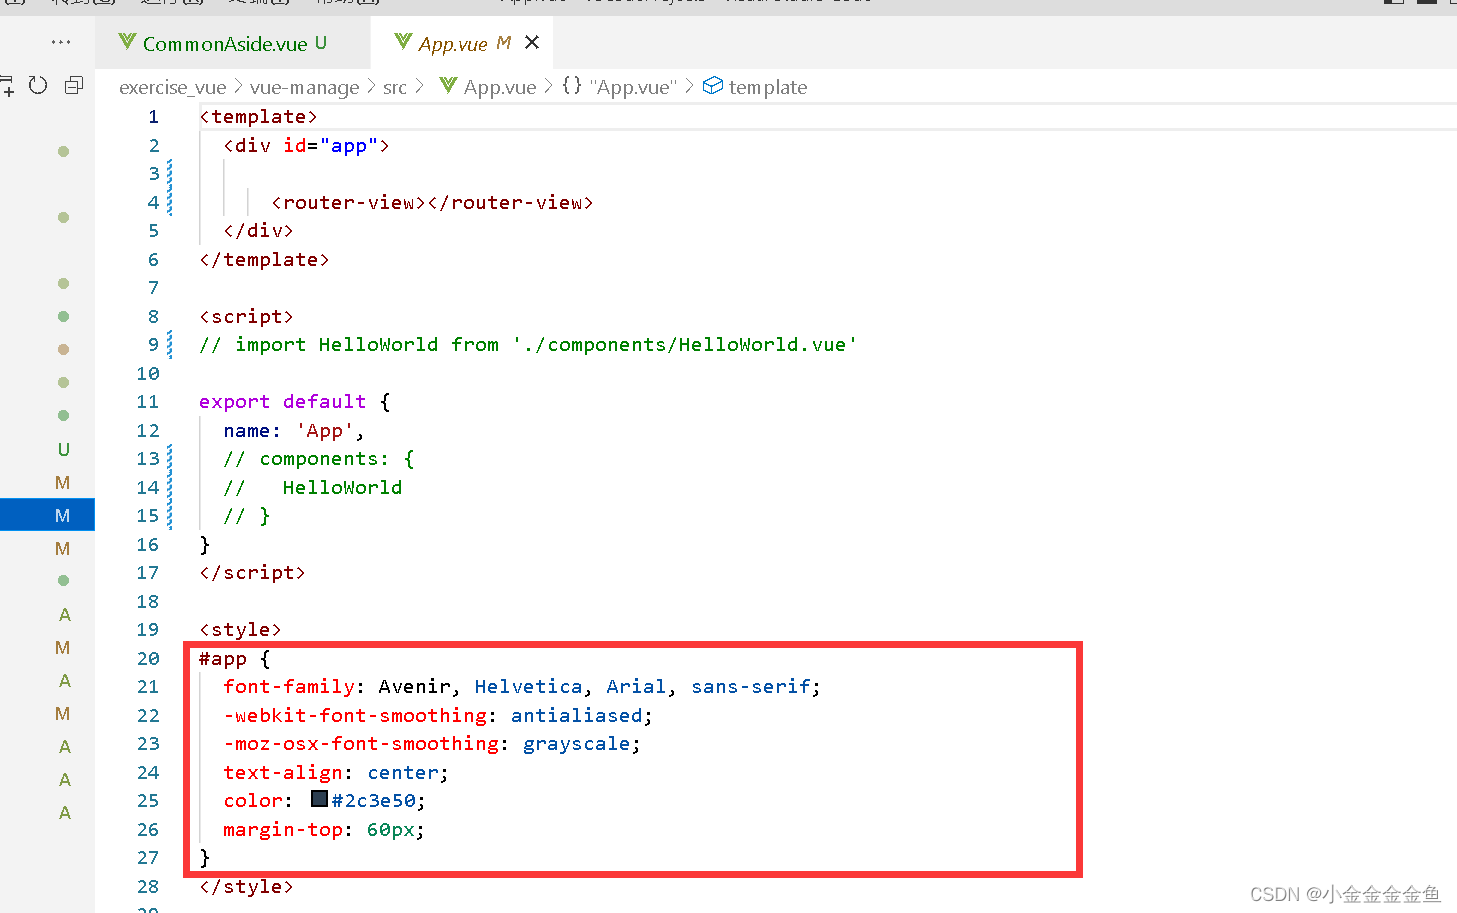Image resolution: width=1457 pixels, height=913 pixels.
Task: Open the template symbol breadcrumb
Action: pos(768,87)
